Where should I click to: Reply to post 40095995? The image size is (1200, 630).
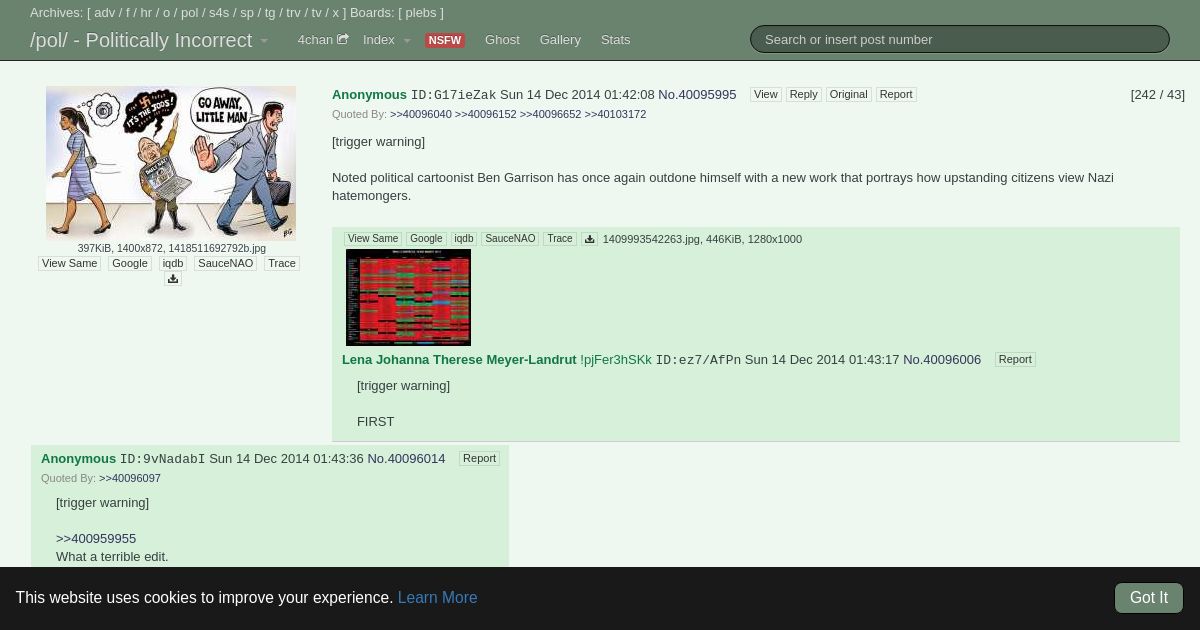pos(804,94)
